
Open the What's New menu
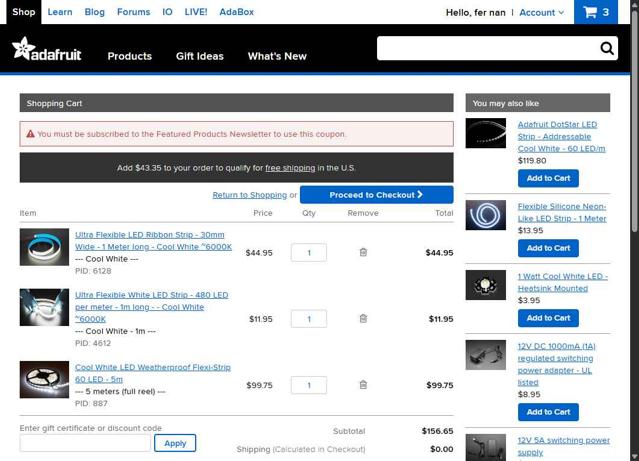[277, 56]
